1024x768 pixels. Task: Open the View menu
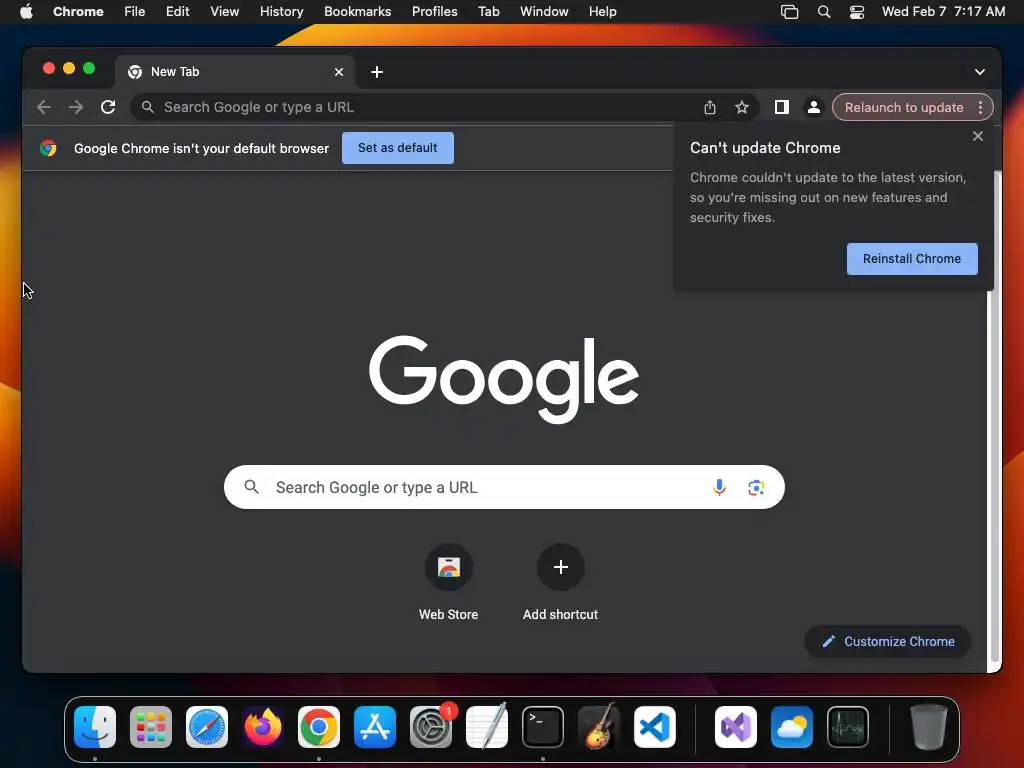[225, 12]
